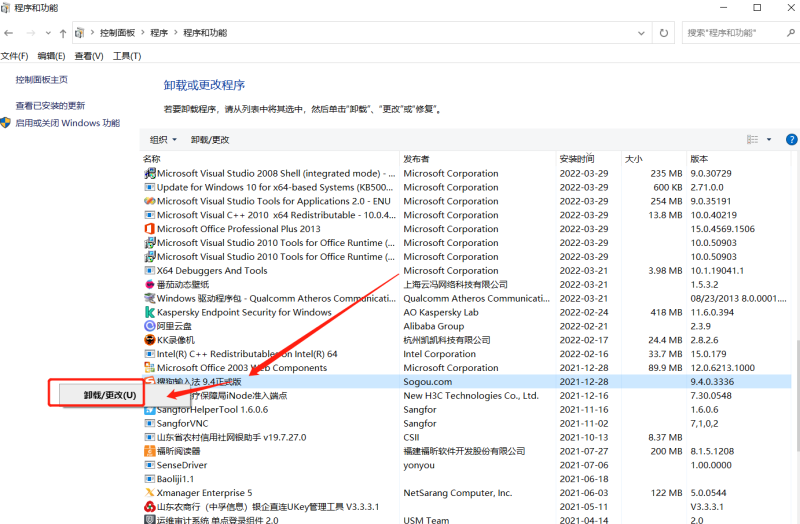Select the X64 Debuggers And Tools icon
The height and width of the screenshot is (524, 800).
149,270
